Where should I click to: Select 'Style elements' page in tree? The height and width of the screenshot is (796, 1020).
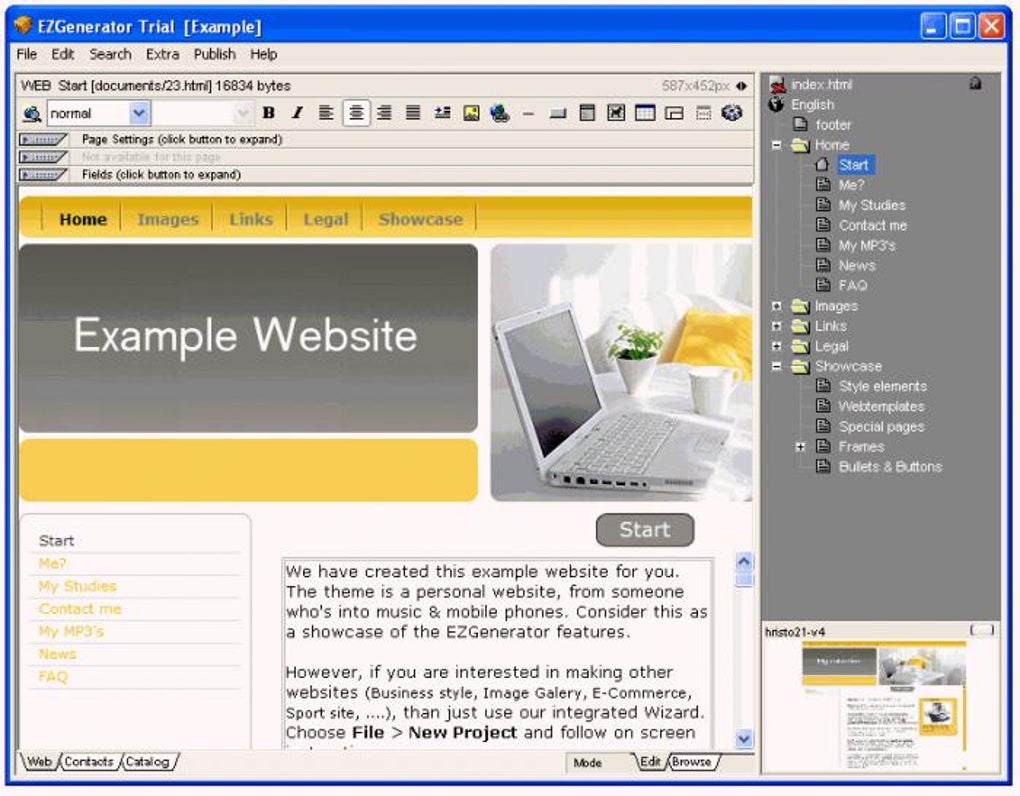click(x=882, y=386)
